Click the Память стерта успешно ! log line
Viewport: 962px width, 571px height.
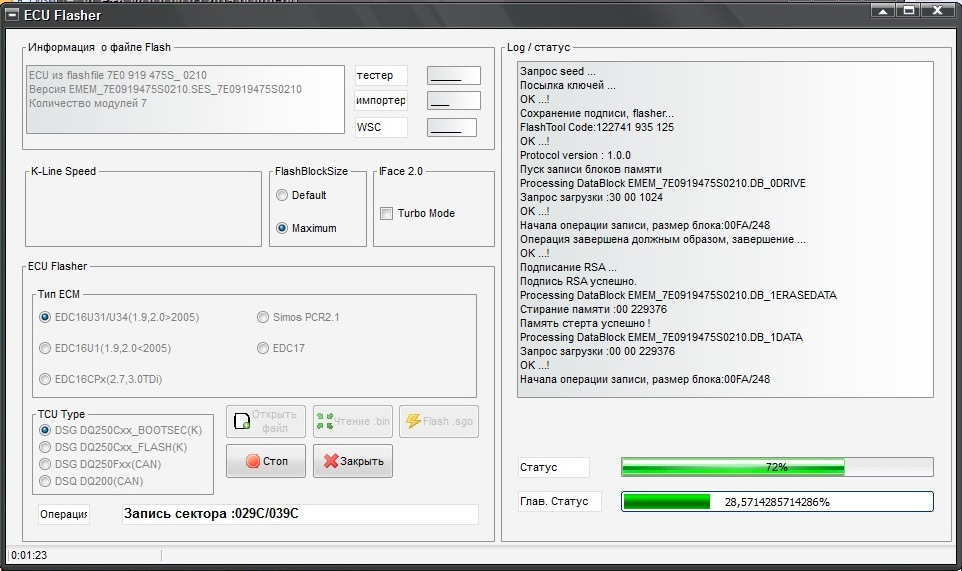(x=585, y=323)
